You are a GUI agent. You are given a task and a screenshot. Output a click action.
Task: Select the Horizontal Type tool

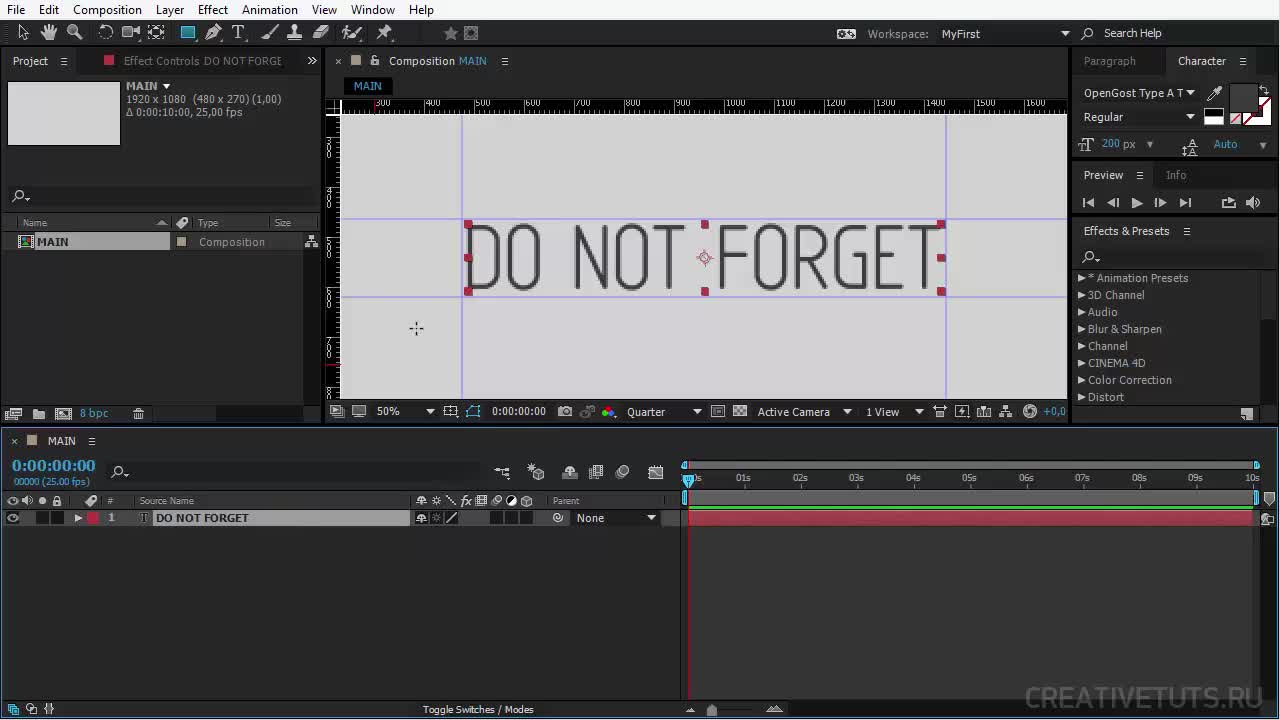point(239,33)
